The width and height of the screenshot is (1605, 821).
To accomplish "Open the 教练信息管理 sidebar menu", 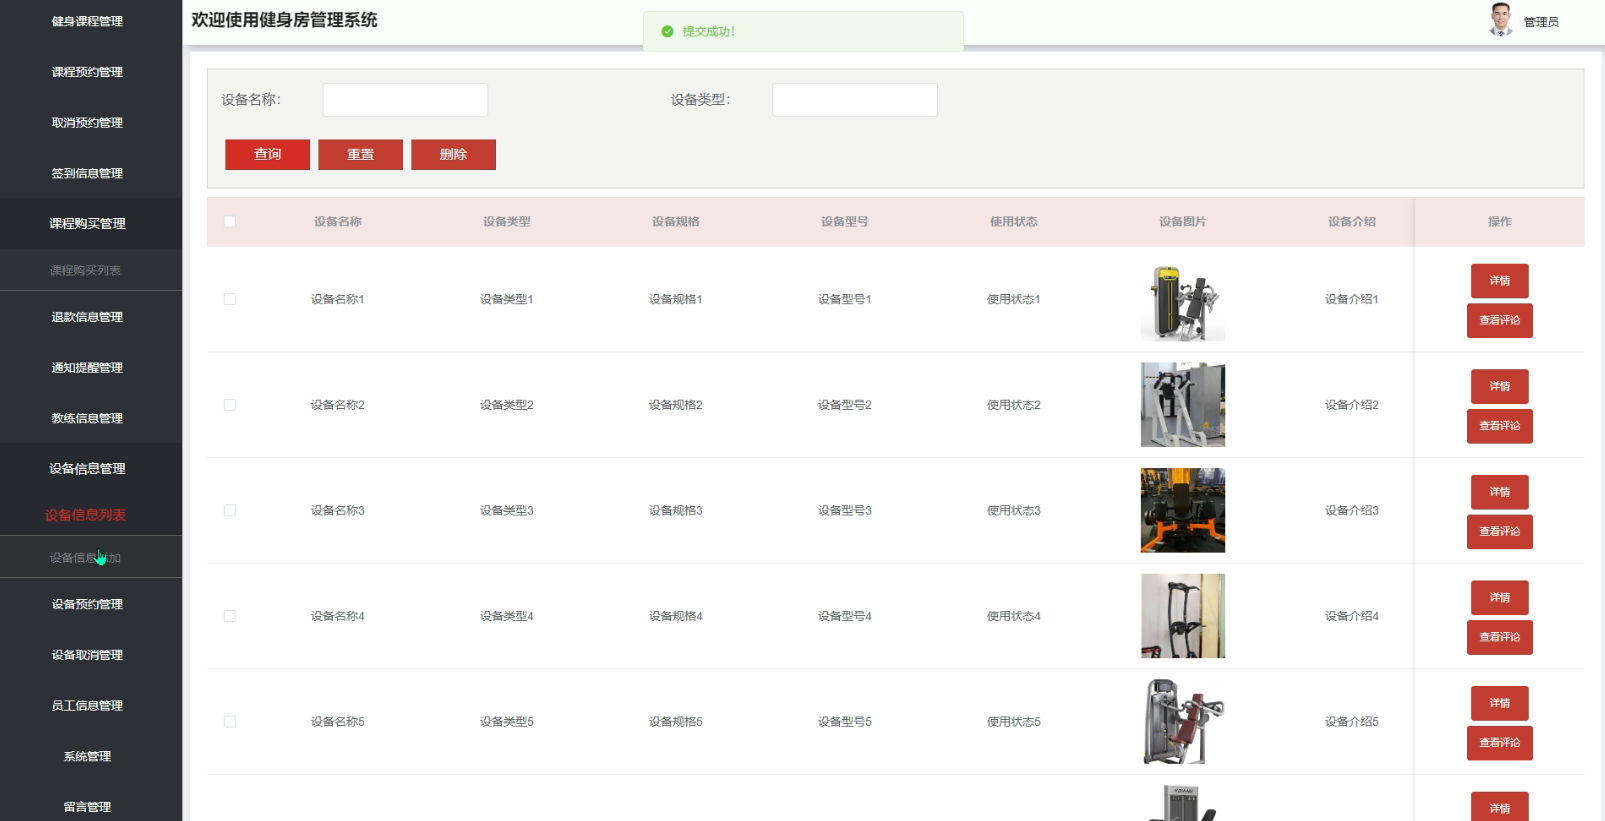I will pyautogui.click(x=87, y=418).
